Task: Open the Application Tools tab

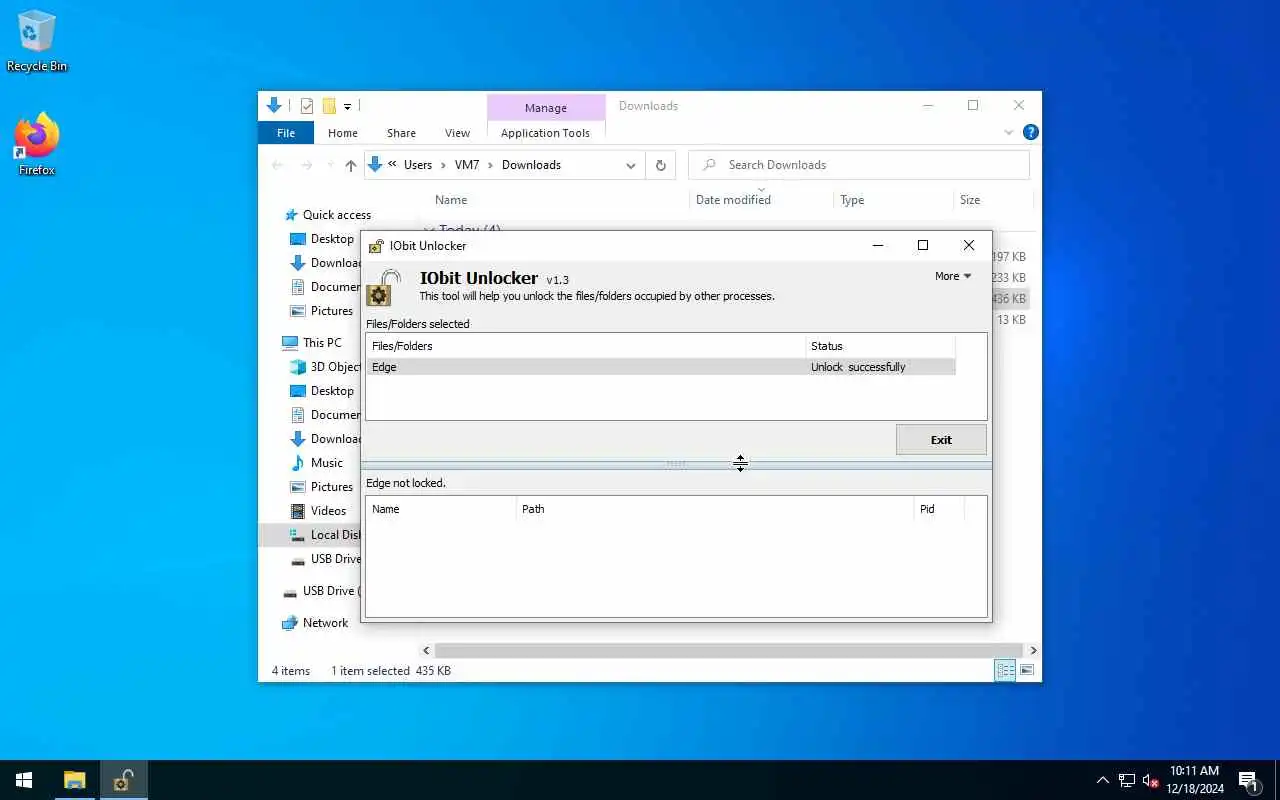Action: click(x=545, y=133)
